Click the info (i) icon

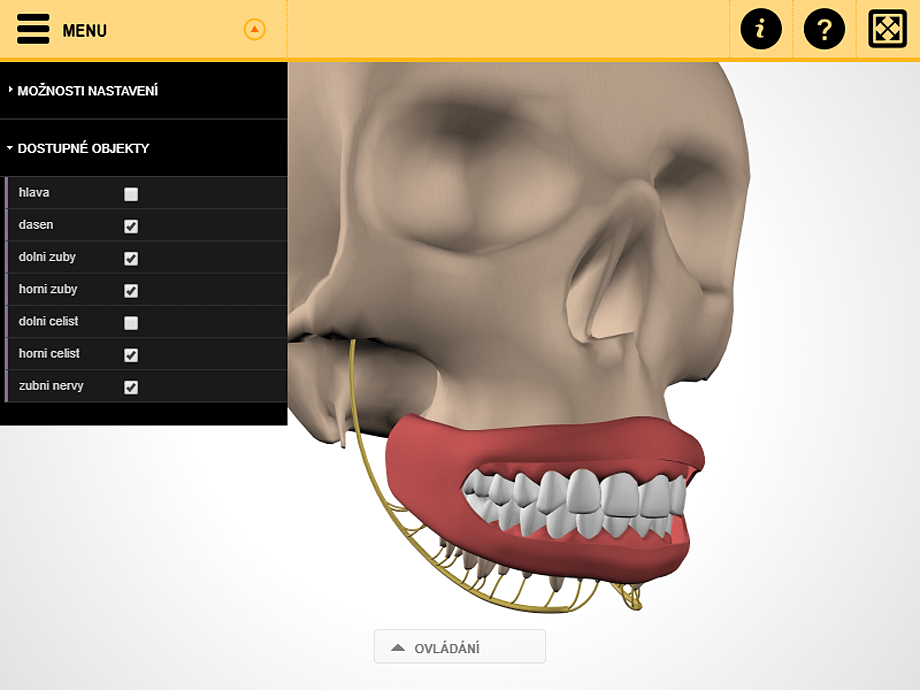[x=761, y=29]
